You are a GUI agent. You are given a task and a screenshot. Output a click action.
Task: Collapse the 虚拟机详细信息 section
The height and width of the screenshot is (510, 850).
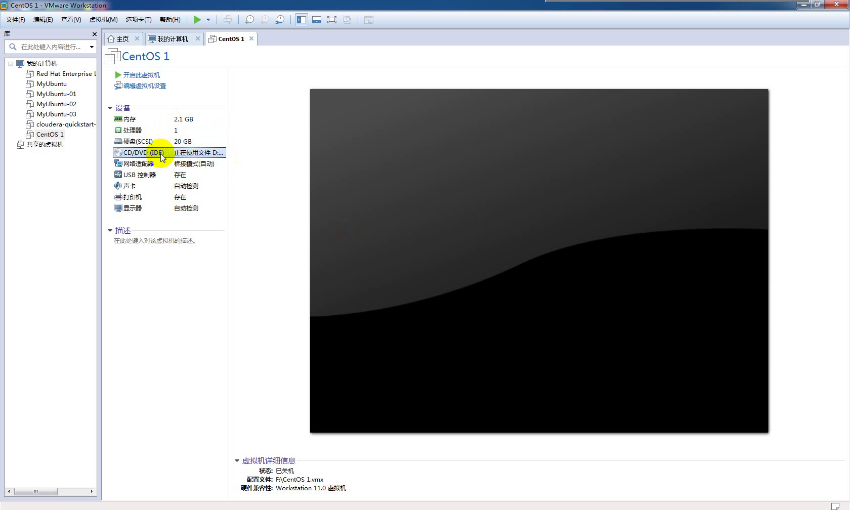tap(237, 461)
